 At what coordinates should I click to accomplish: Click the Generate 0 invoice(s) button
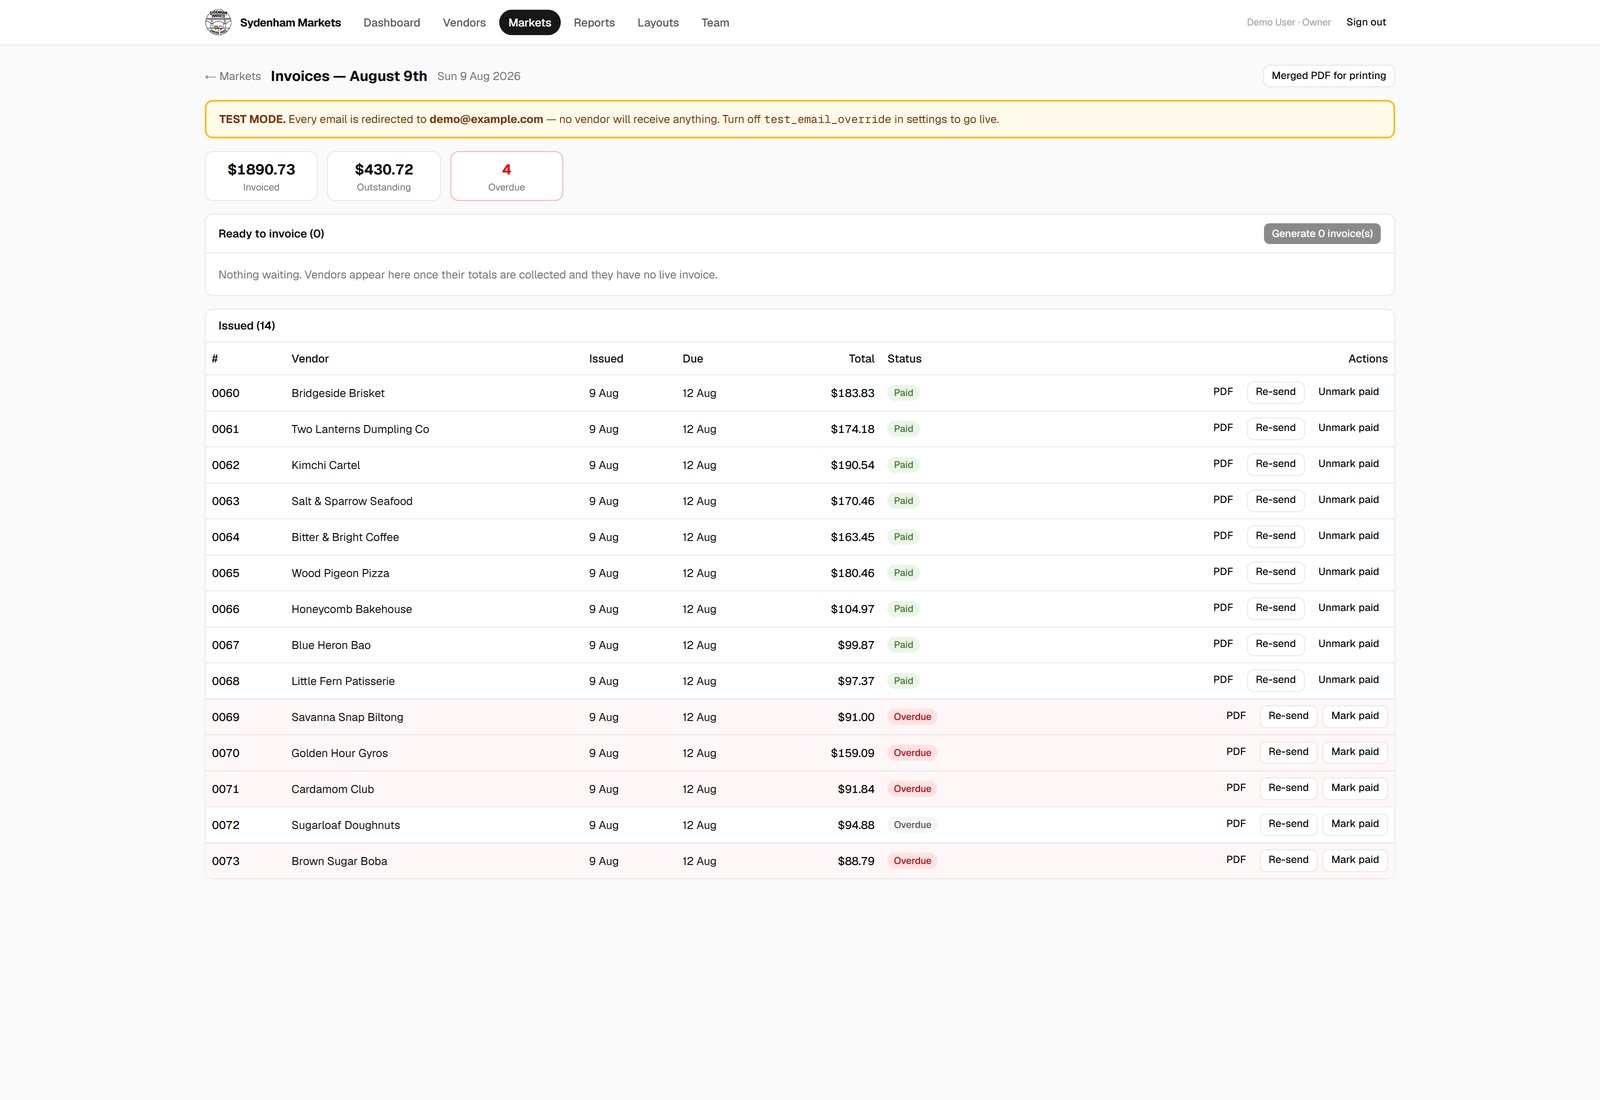[x=1322, y=233]
